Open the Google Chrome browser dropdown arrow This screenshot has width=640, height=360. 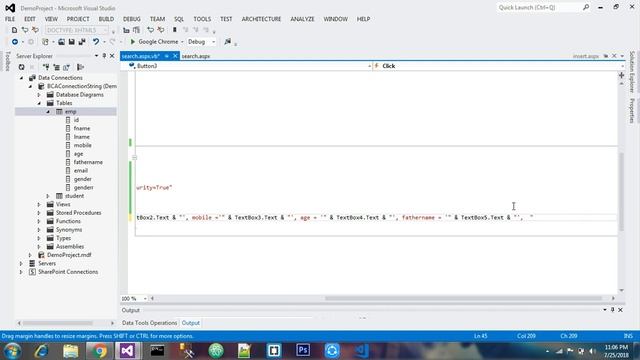click(x=182, y=42)
